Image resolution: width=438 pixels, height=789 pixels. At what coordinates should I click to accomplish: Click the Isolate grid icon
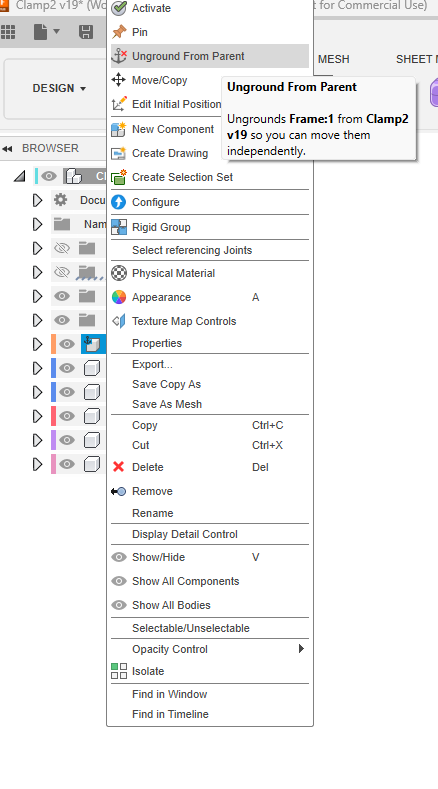click(x=119, y=671)
